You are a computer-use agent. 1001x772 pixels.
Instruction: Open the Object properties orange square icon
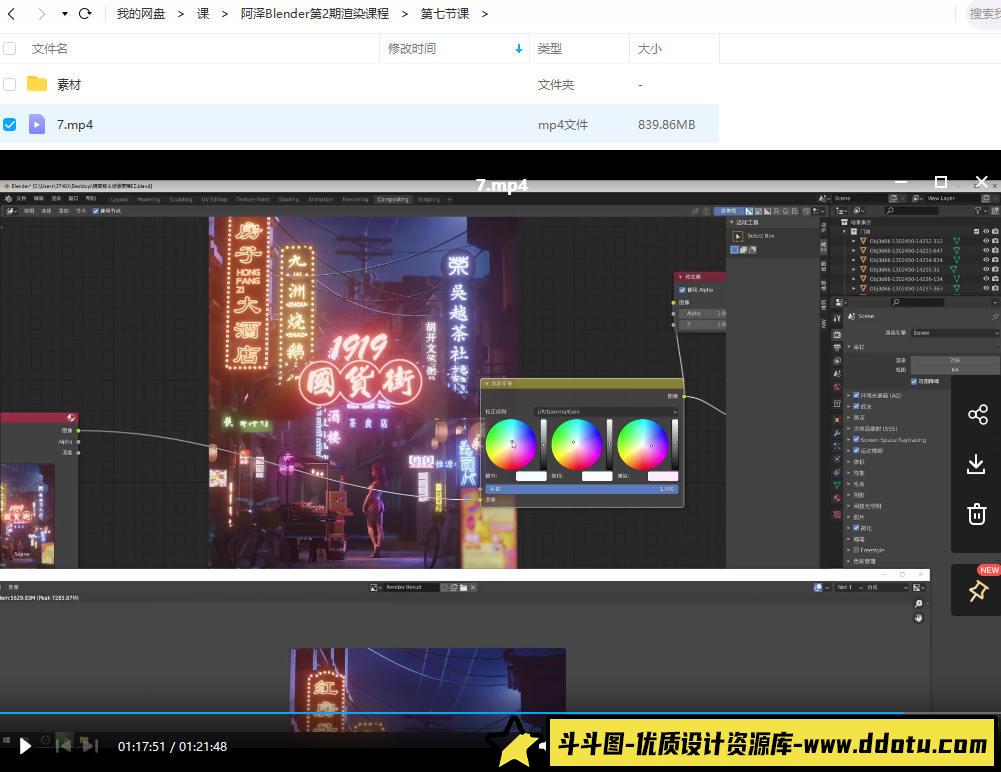point(837,420)
